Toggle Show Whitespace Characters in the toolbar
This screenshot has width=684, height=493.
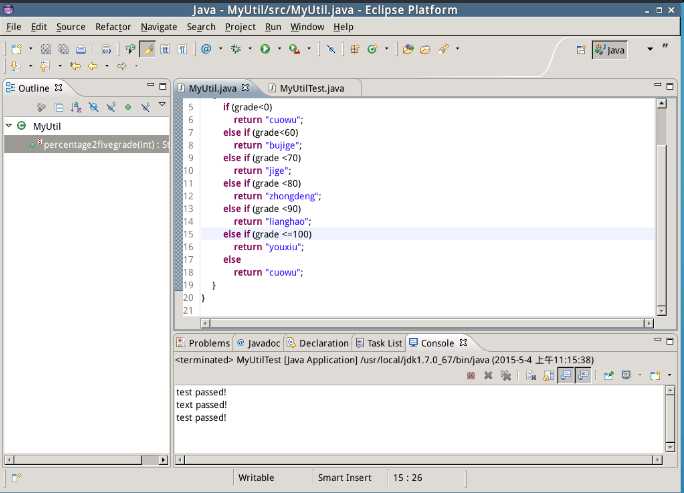(x=182, y=49)
